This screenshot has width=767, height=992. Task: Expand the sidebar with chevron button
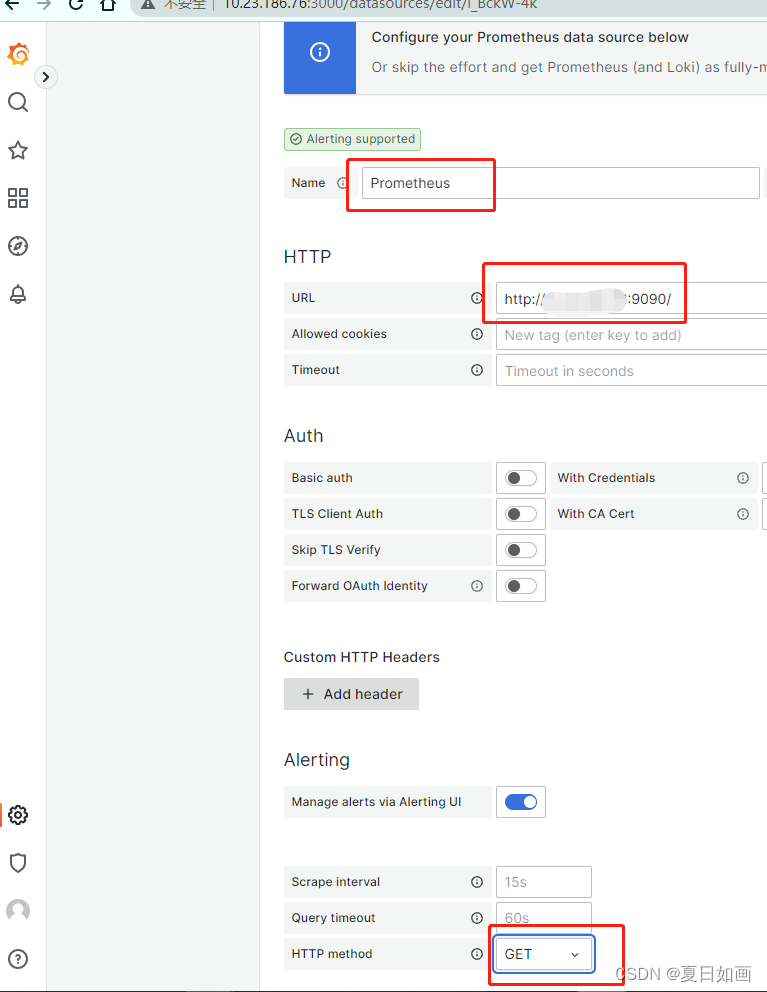click(46, 77)
